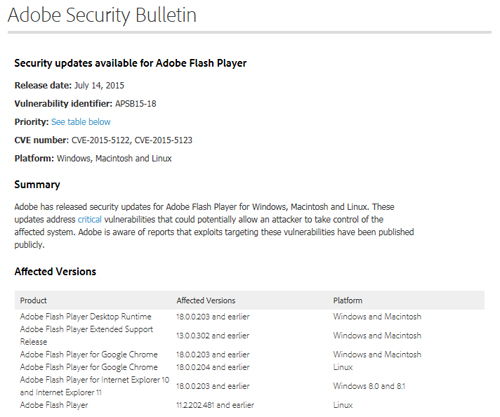Click the CVE-2015-5122 number text
Image resolution: width=500 pixels, height=417 pixels.
100,140
